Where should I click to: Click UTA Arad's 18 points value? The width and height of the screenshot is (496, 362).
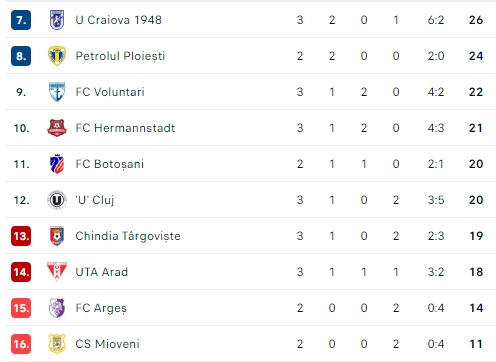476,272
